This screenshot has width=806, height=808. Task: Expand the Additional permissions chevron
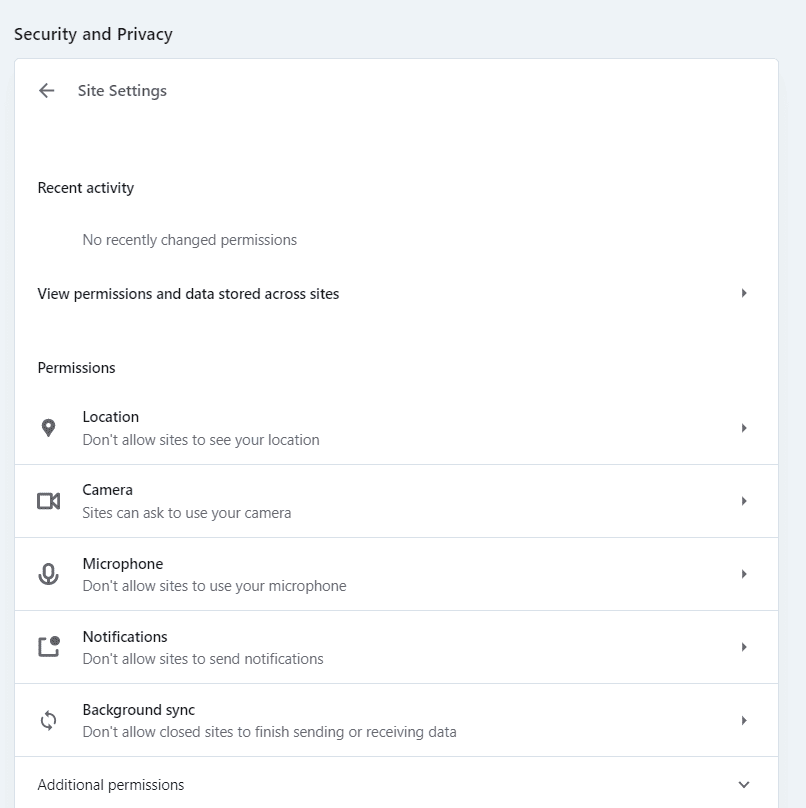pyautogui.click(x=744, y=785)
